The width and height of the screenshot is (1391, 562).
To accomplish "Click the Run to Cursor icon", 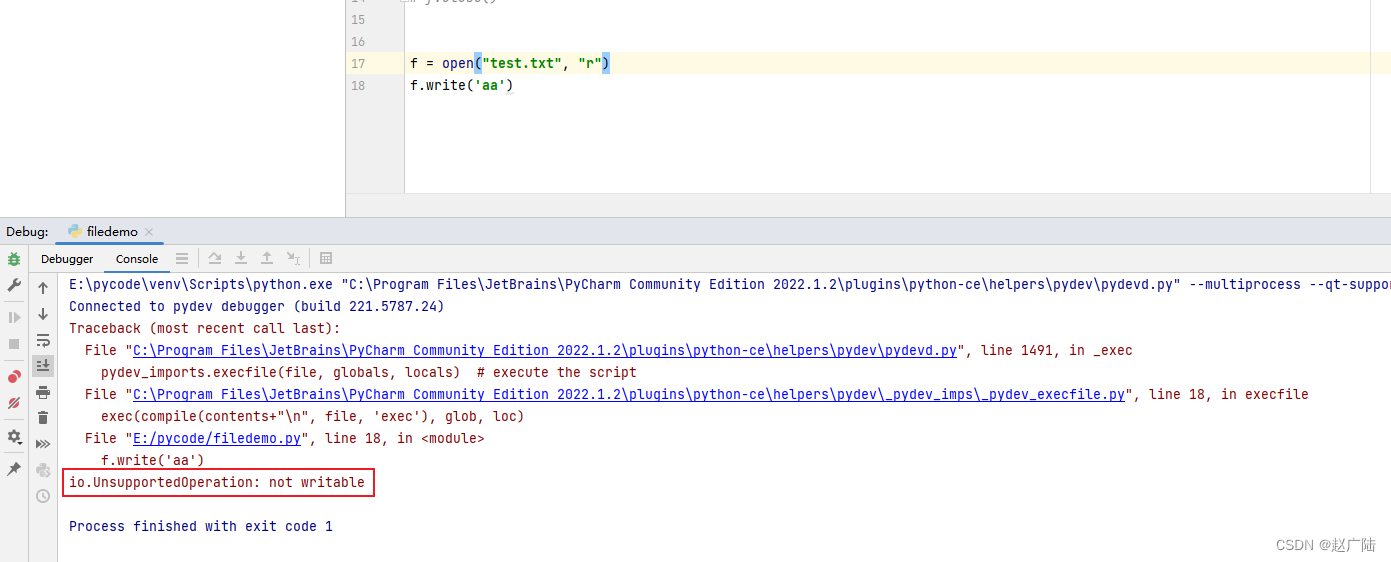I will click(x=293, y=258).
